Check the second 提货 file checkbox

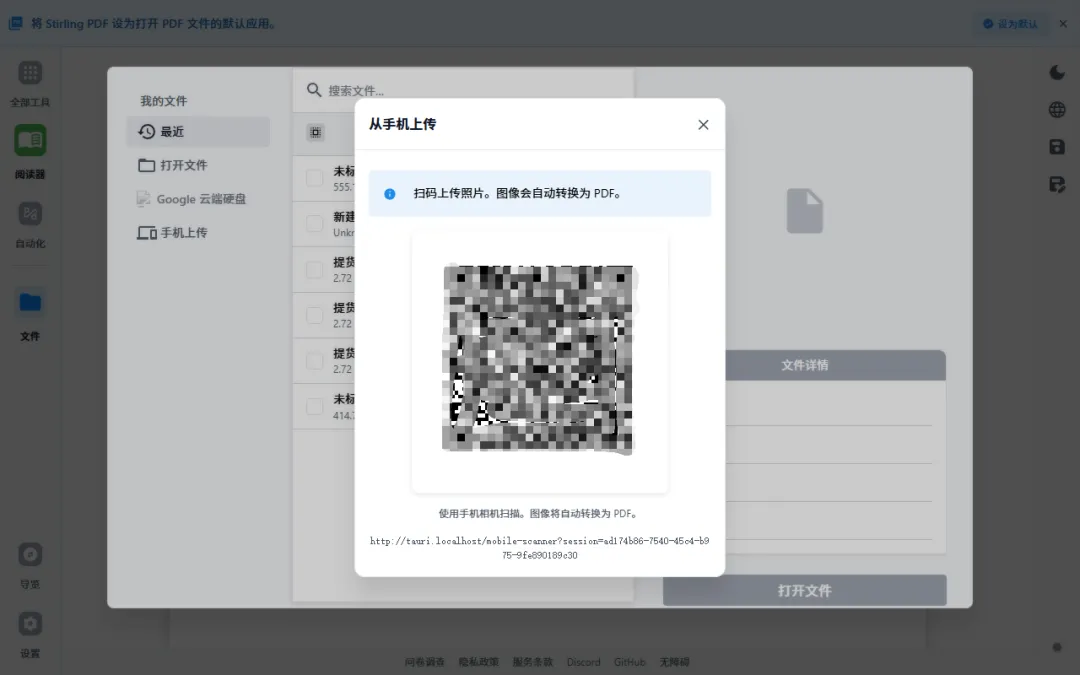pyautogui.click(x=315, y=315)
